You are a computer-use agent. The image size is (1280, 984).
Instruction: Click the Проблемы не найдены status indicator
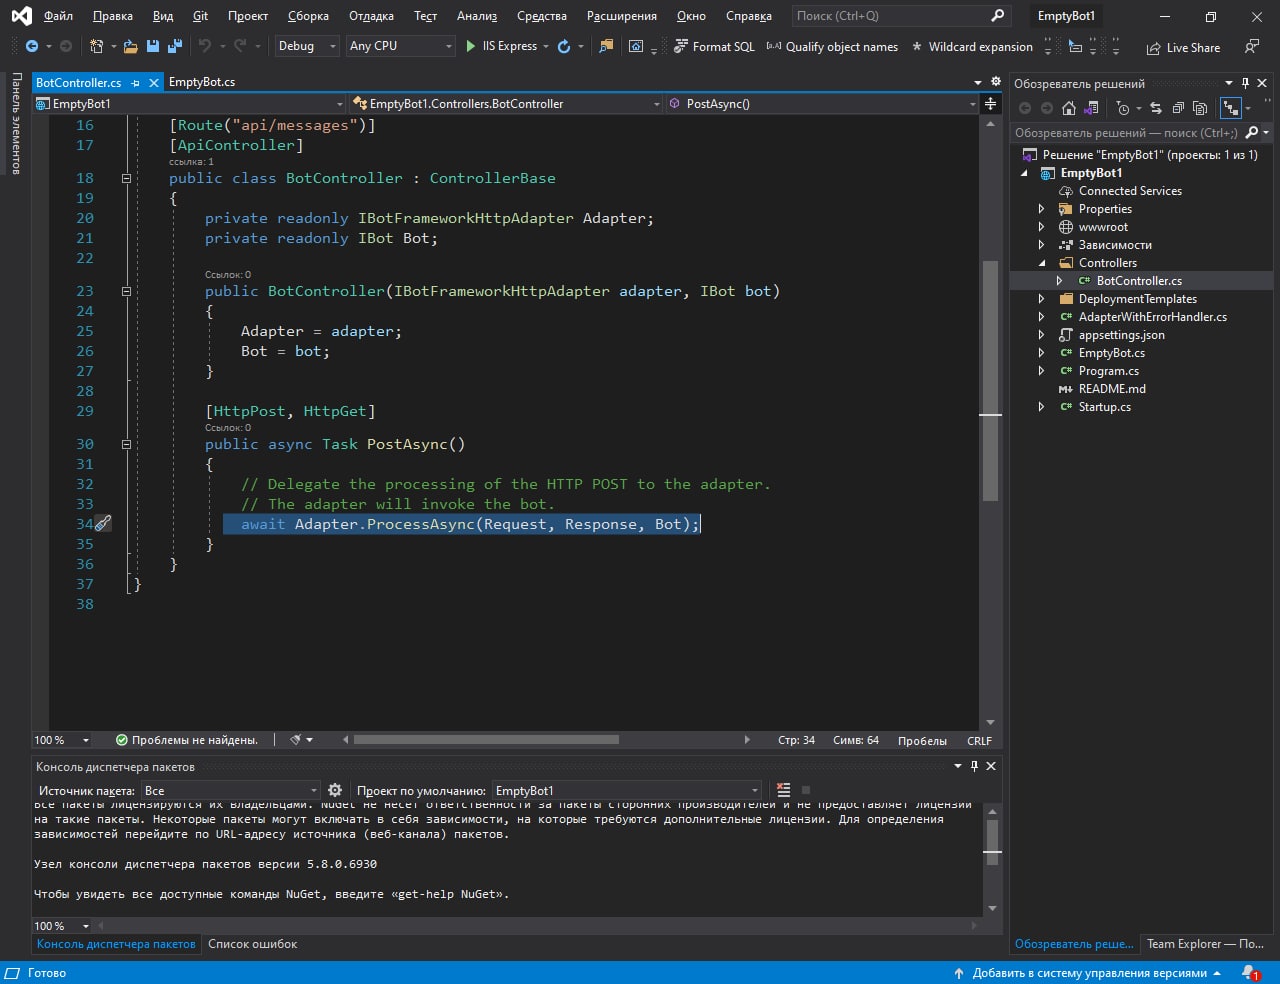(186, 740)
